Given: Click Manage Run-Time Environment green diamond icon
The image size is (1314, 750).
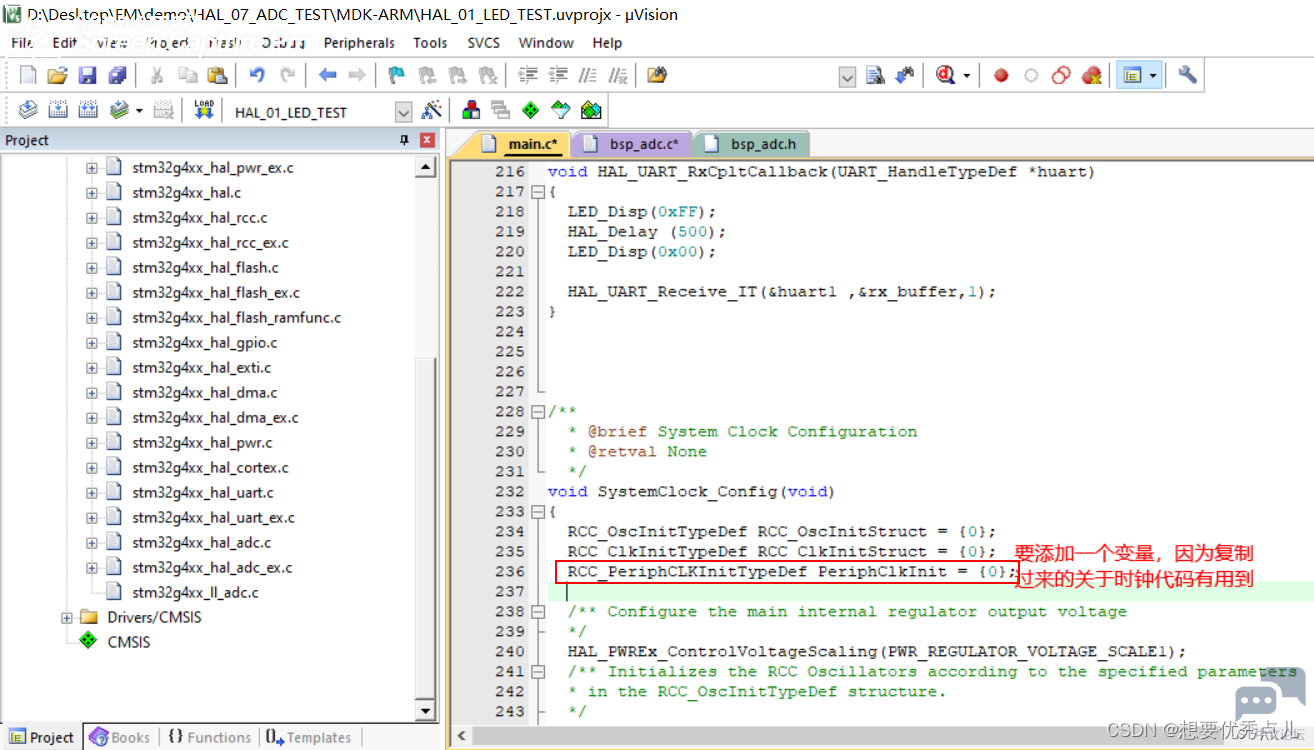Looking at the screenshot, I should (x=530, y=110).
